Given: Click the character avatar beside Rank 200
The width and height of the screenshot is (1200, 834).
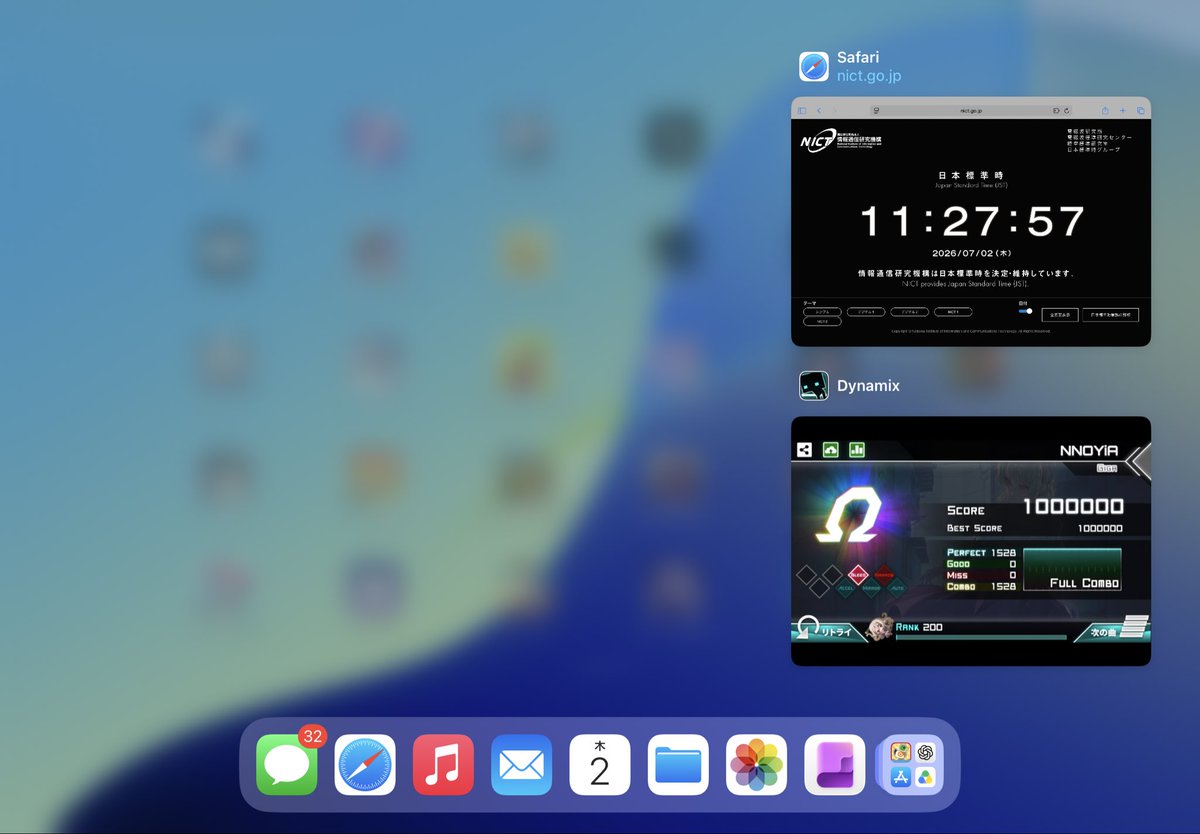Looking at the screenshot, I should (879, 627).
